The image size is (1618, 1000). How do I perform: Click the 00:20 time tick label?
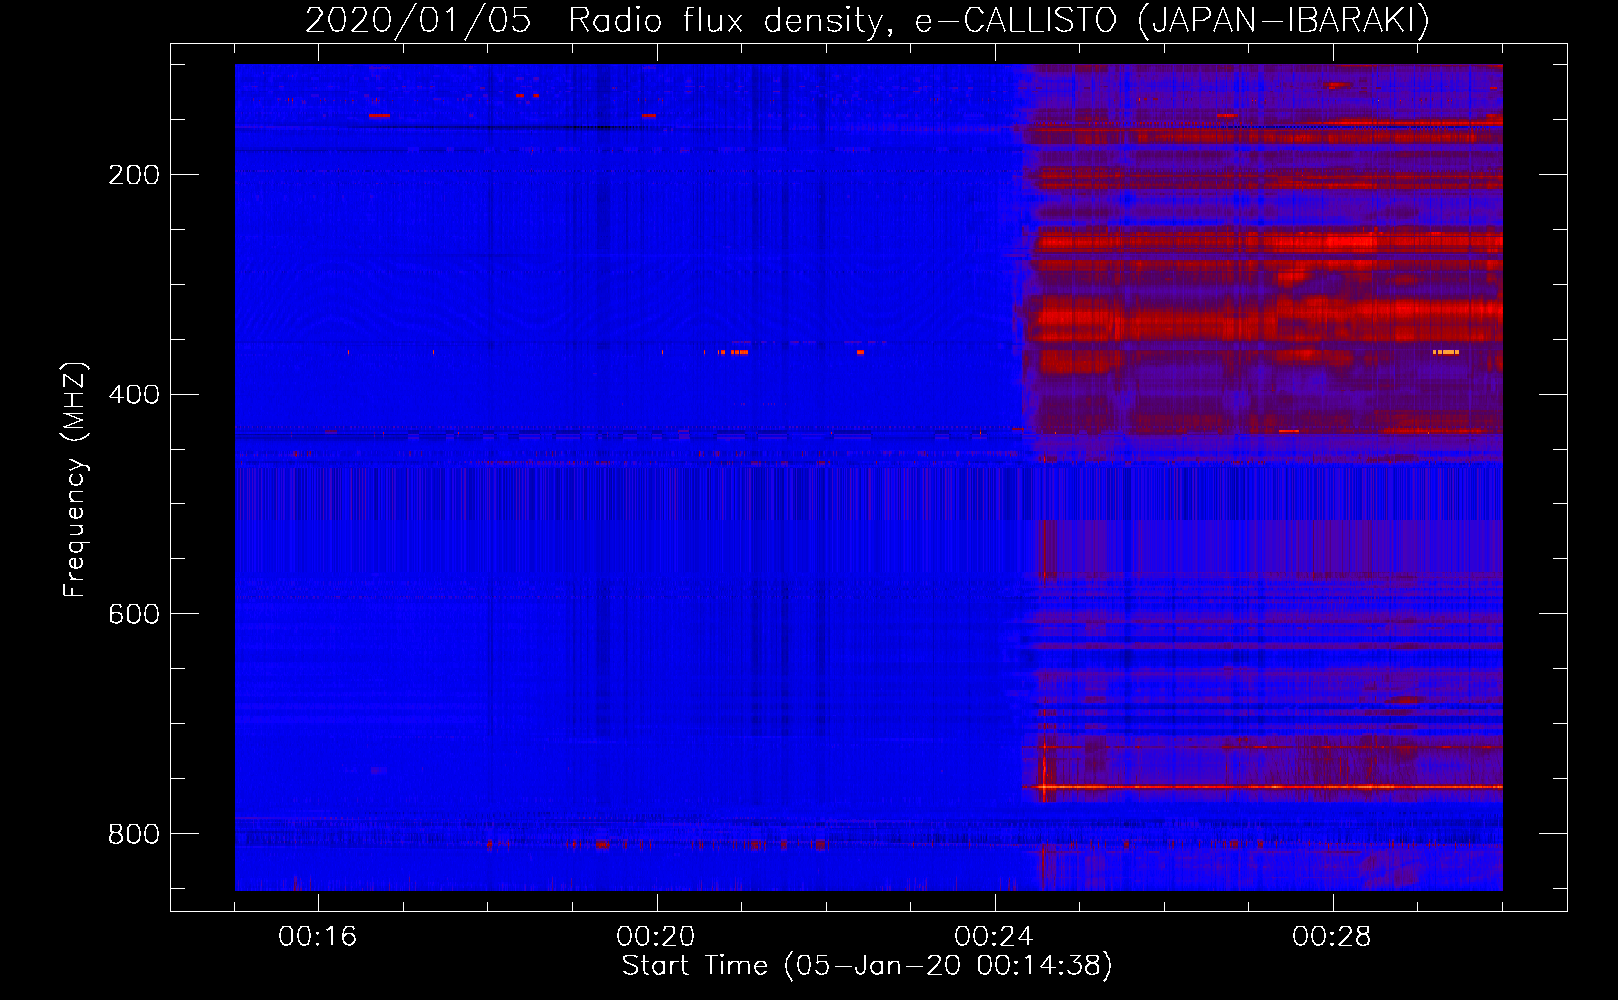point(656,937)
